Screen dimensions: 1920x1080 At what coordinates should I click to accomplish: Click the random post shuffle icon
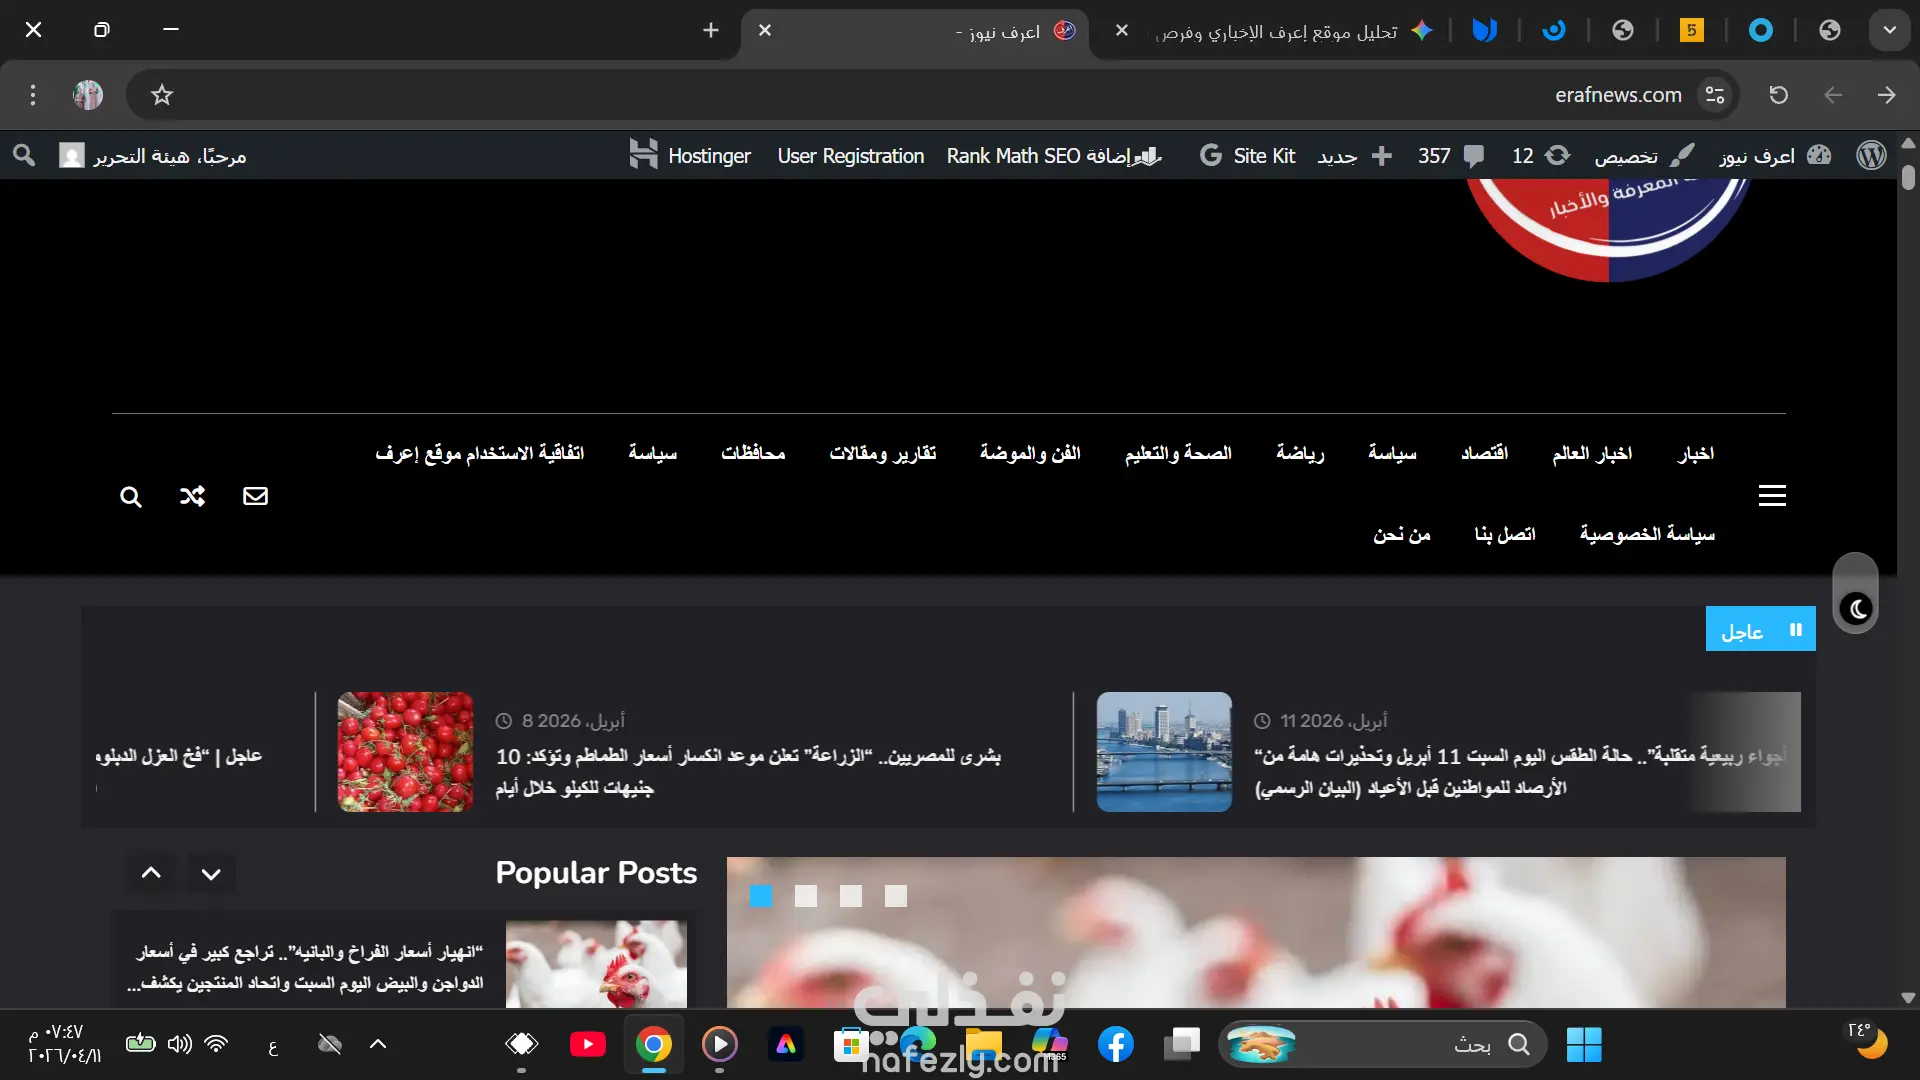click(192, 496)
